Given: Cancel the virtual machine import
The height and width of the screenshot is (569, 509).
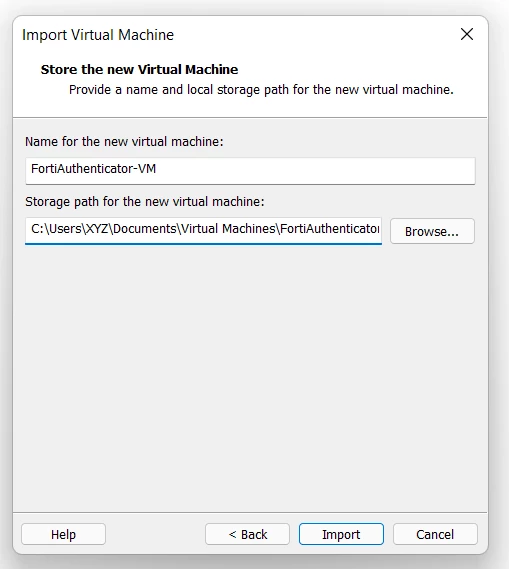Looking at the screenshot, I should click(x=435, y=534).
